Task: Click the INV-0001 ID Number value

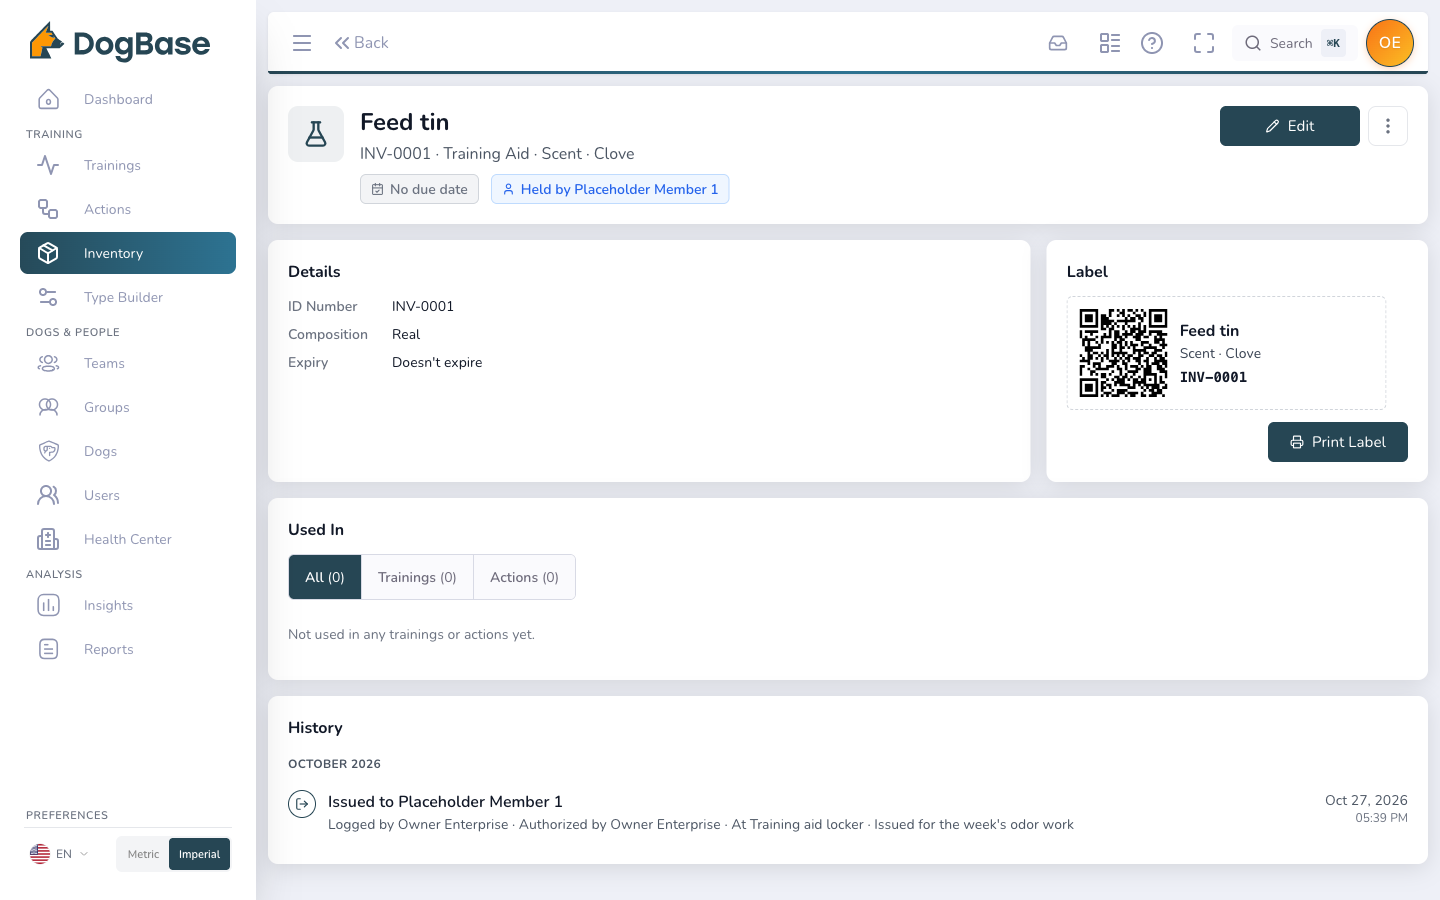Action: point(423,306)
